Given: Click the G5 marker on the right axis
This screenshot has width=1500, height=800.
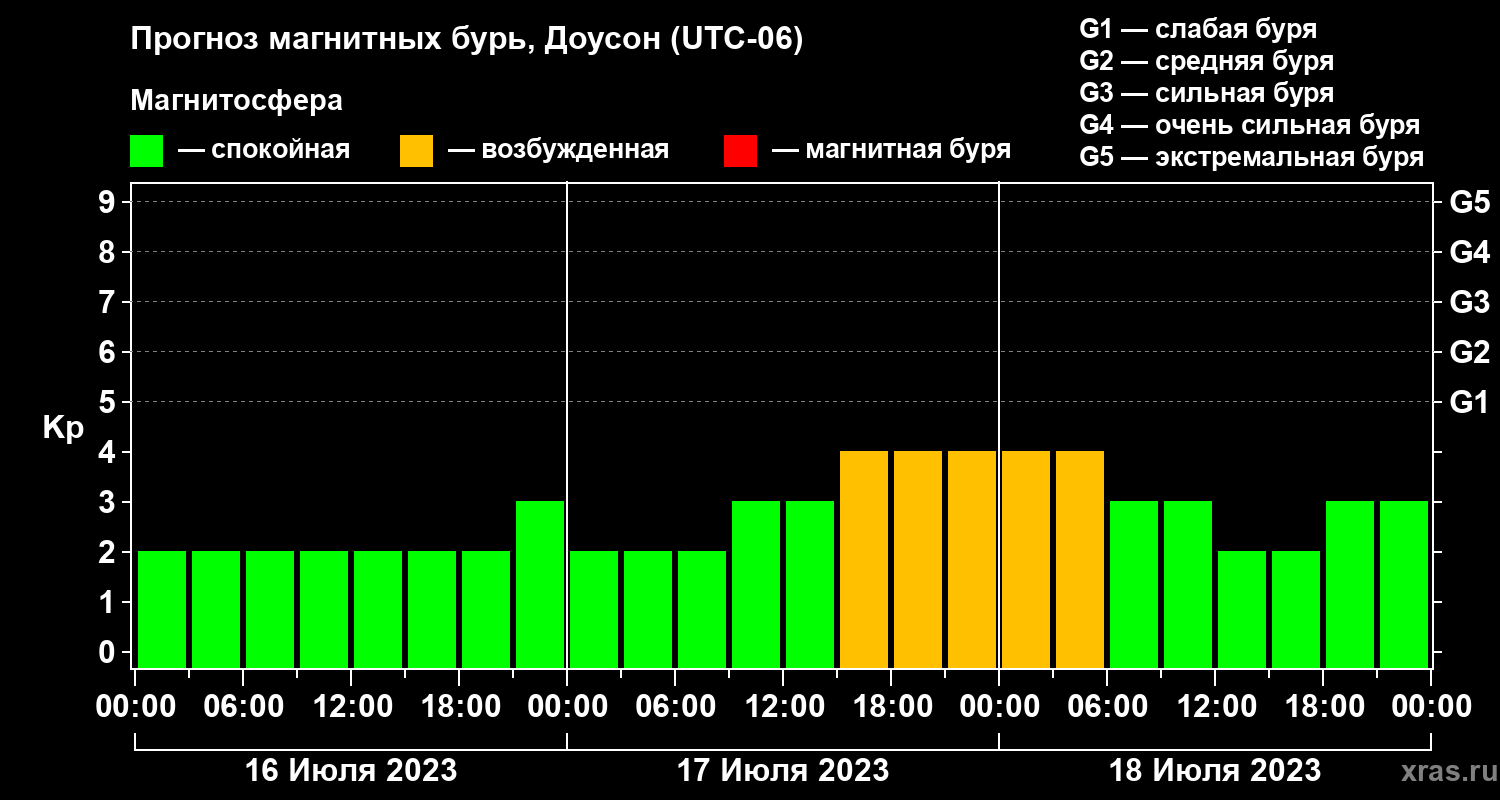Looking at the screenshot, I should tap(1470, 202).
